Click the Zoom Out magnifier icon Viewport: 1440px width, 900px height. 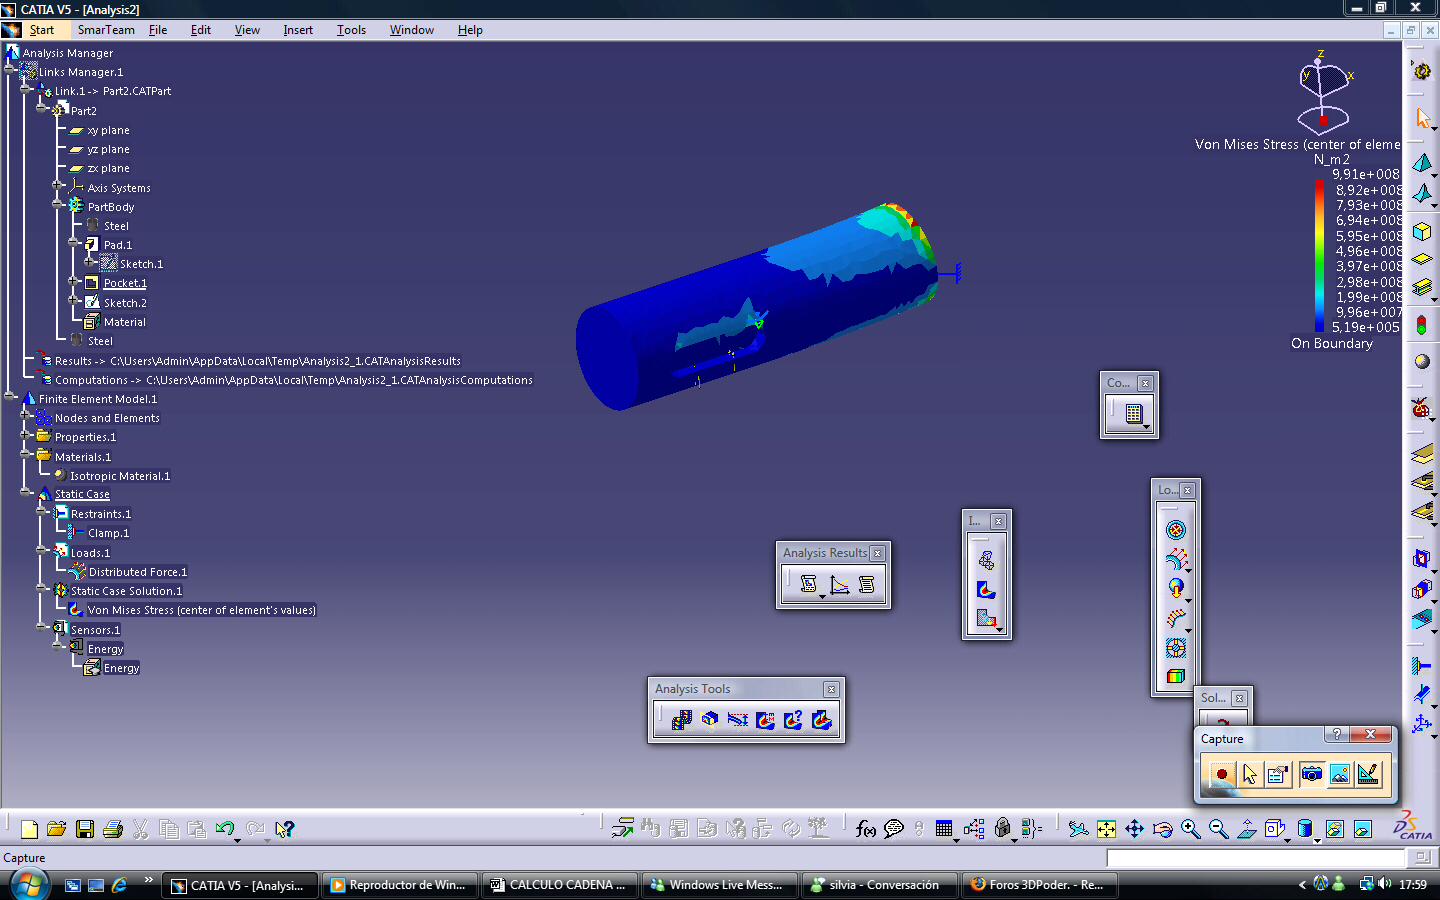[x=1218, y=829]
